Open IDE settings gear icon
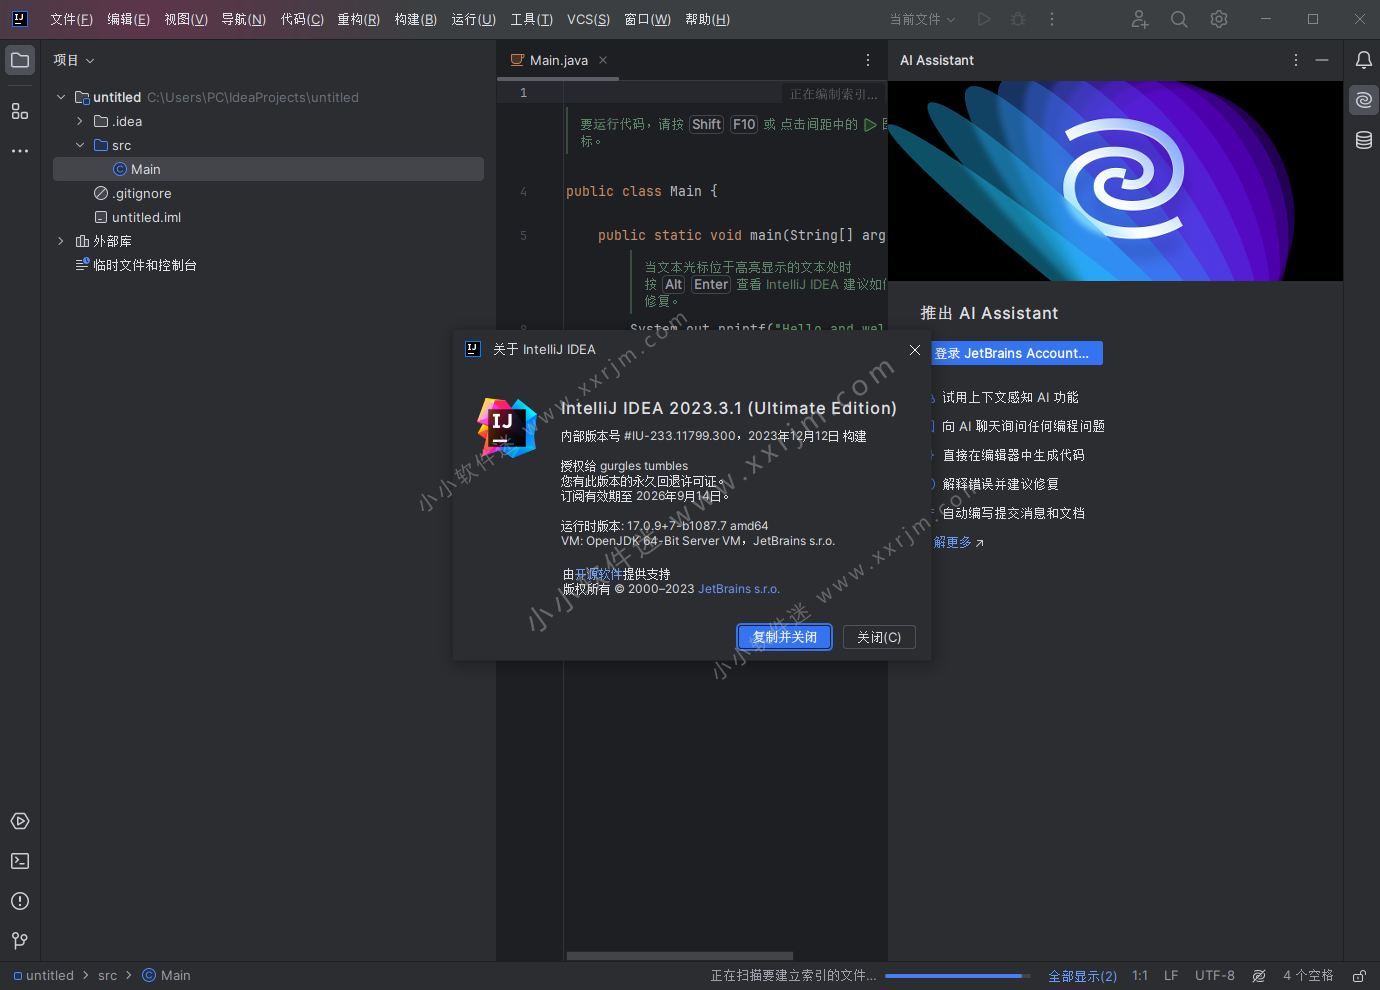The image size is (1380, 990). pyautogui.click(x=1218, y=19)
